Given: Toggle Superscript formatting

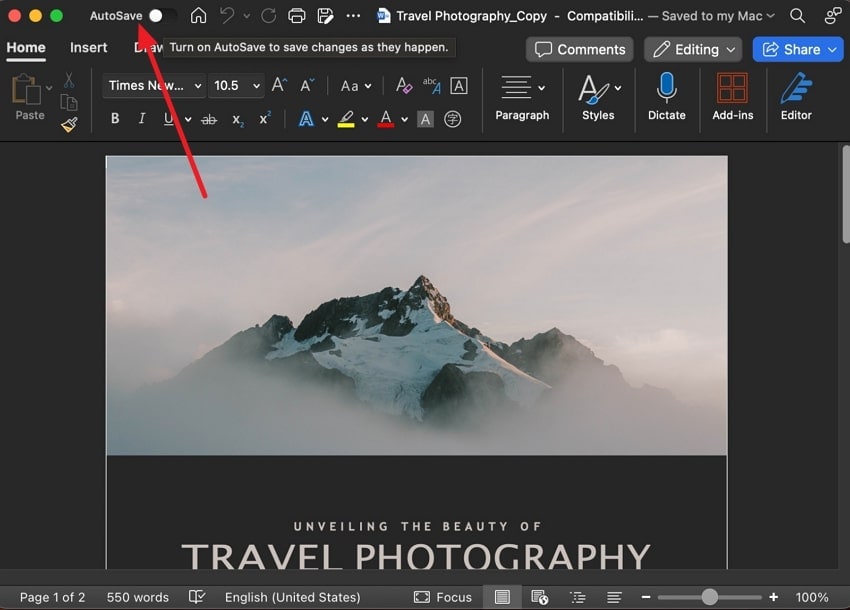Looking at the screenshot, I should pyautogui.click(x=265, y=118).
